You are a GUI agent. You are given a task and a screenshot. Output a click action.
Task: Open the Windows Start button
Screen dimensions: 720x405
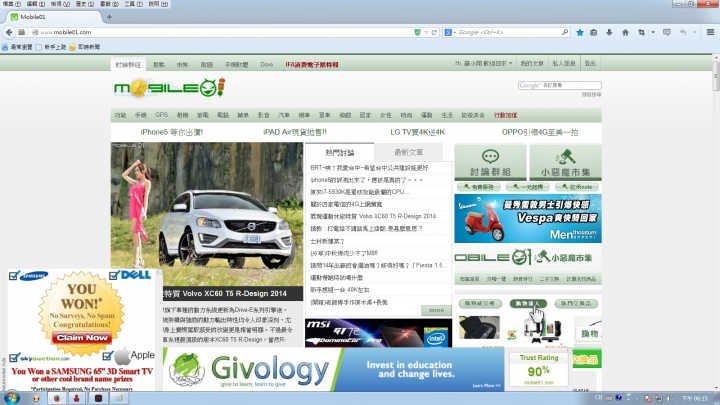[x=11, y=398]
